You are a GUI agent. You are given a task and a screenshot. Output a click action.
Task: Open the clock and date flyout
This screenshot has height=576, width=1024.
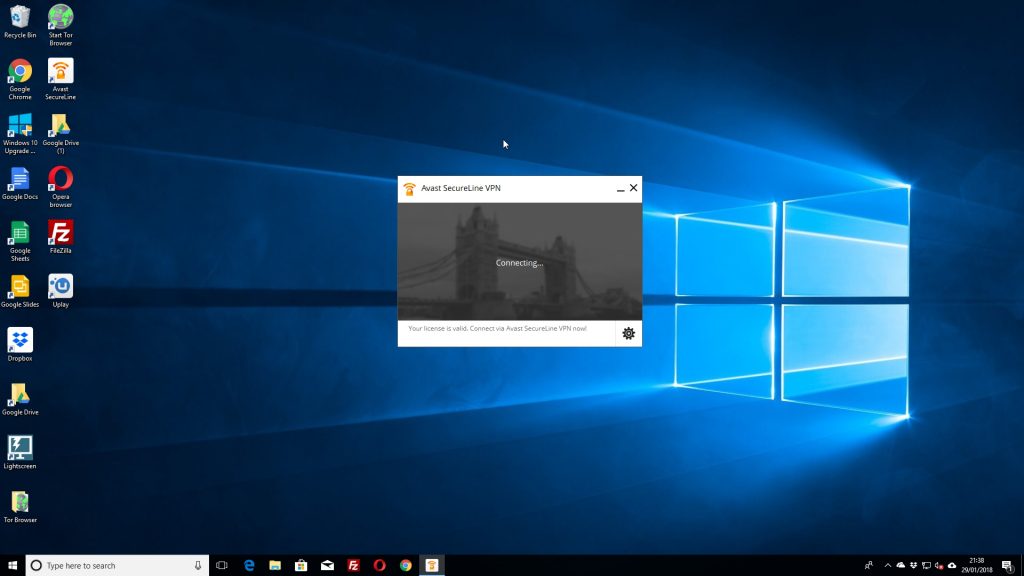976,566
